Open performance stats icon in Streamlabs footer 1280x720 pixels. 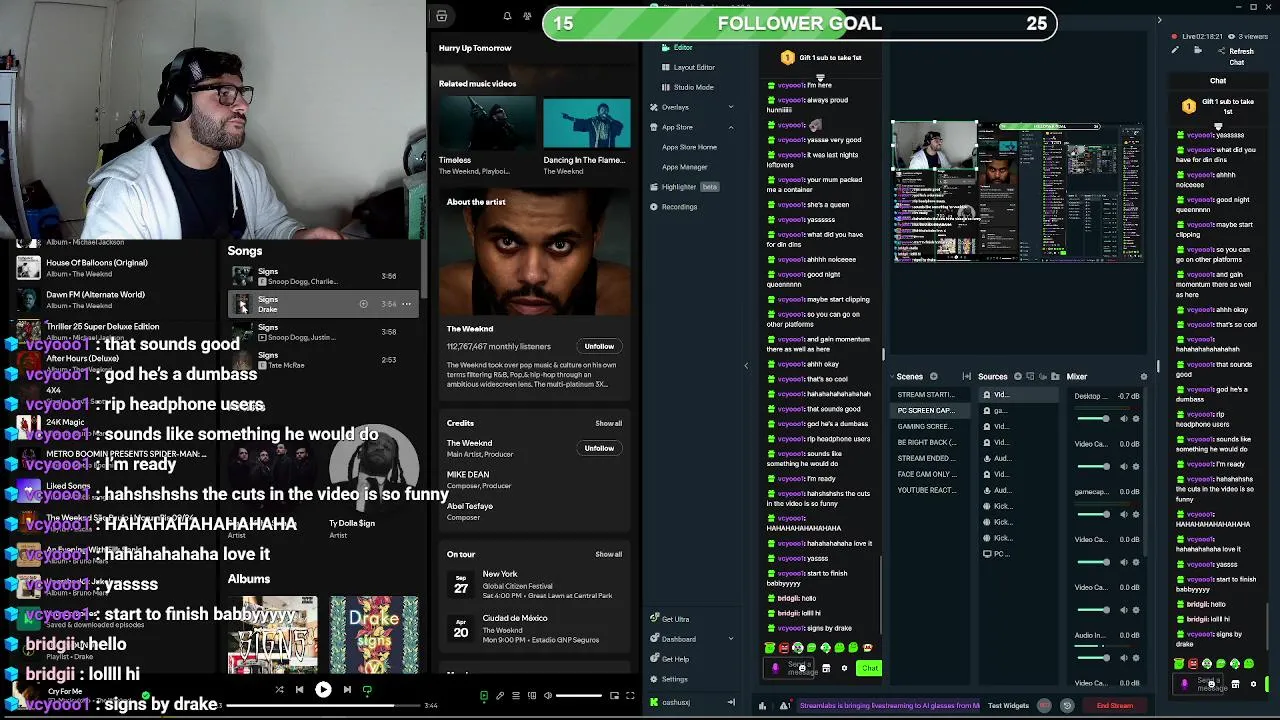(x=763, y=706)
